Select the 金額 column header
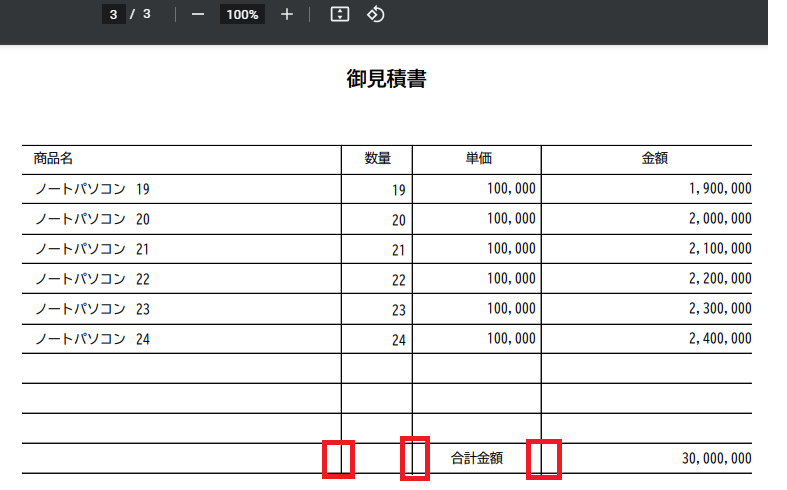787x490 pixels. click(654, 159)
